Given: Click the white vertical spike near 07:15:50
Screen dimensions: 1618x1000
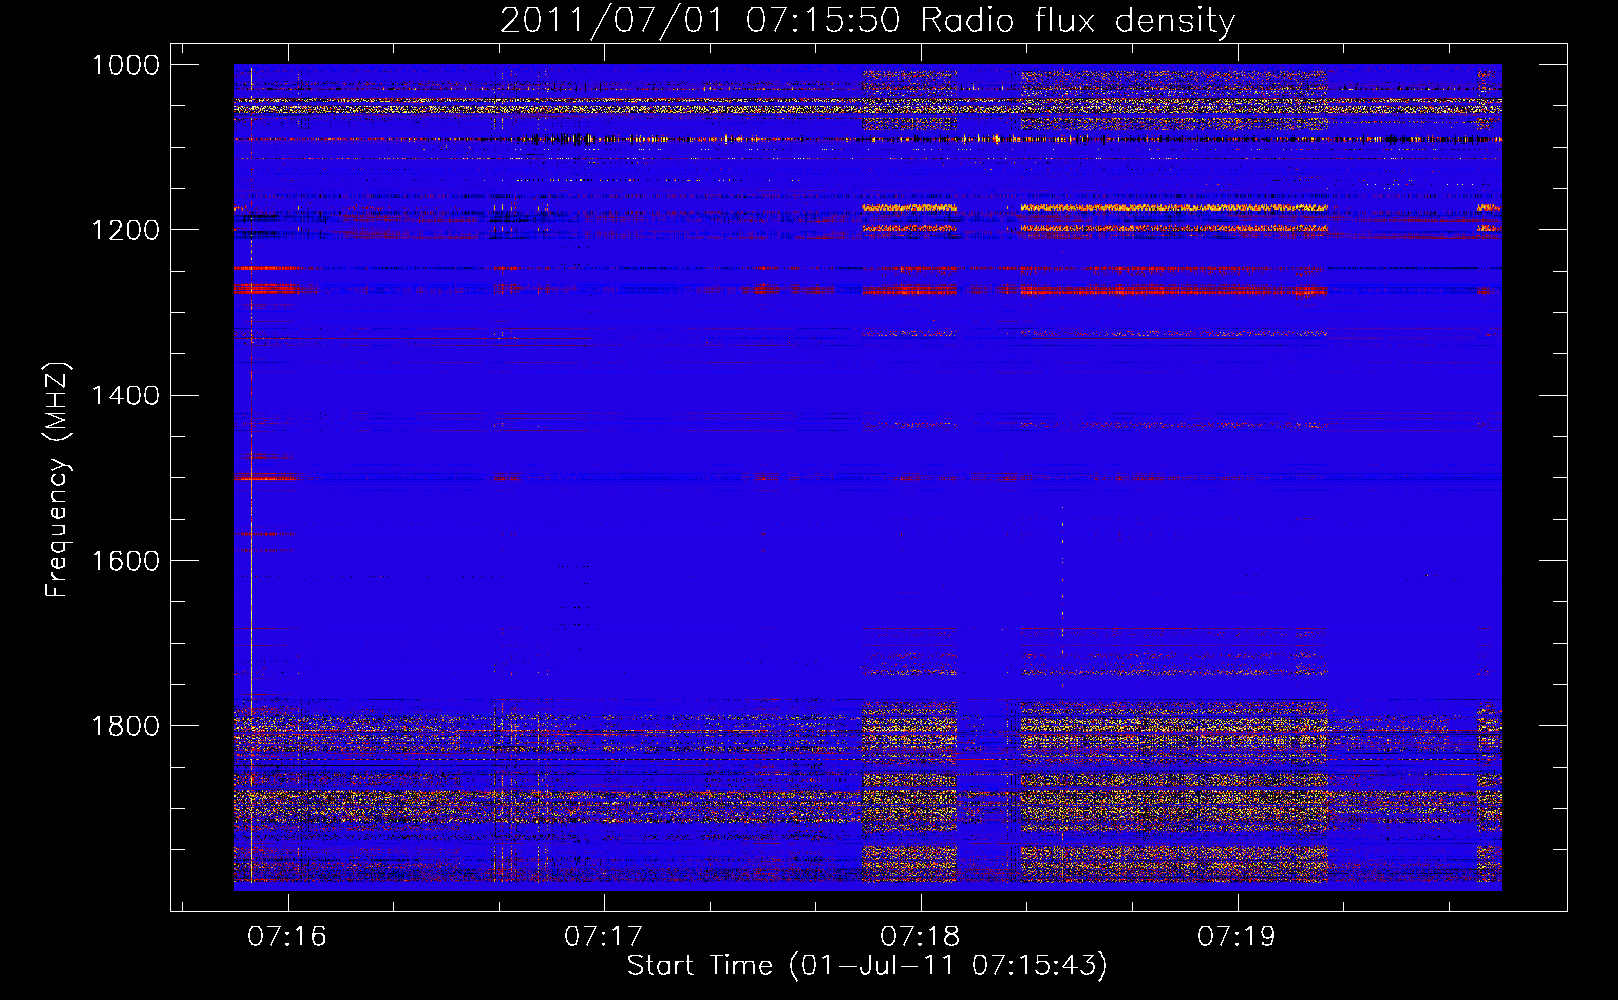Looking at the screenshot, I should [x=251, y=477].
